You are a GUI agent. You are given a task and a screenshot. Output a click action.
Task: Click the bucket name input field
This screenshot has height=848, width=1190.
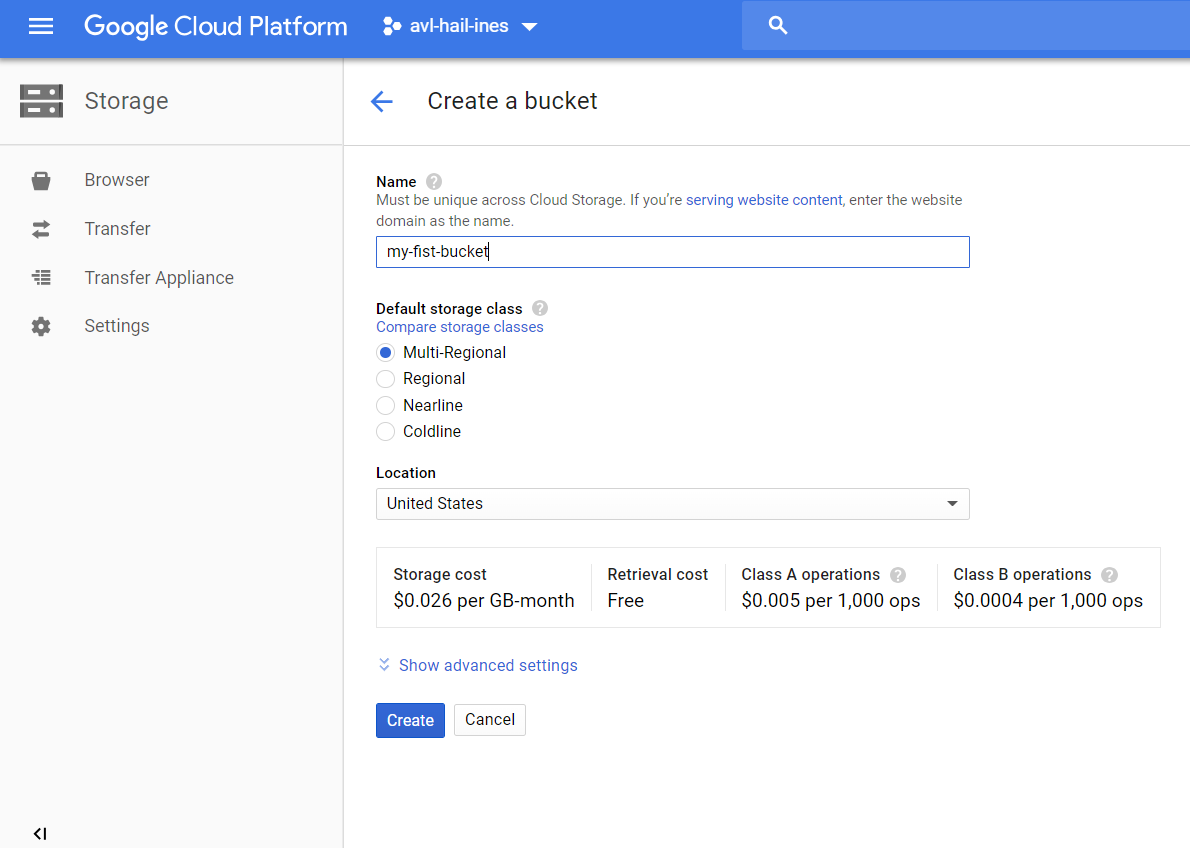pyautogui.click(x=672, y=252)
